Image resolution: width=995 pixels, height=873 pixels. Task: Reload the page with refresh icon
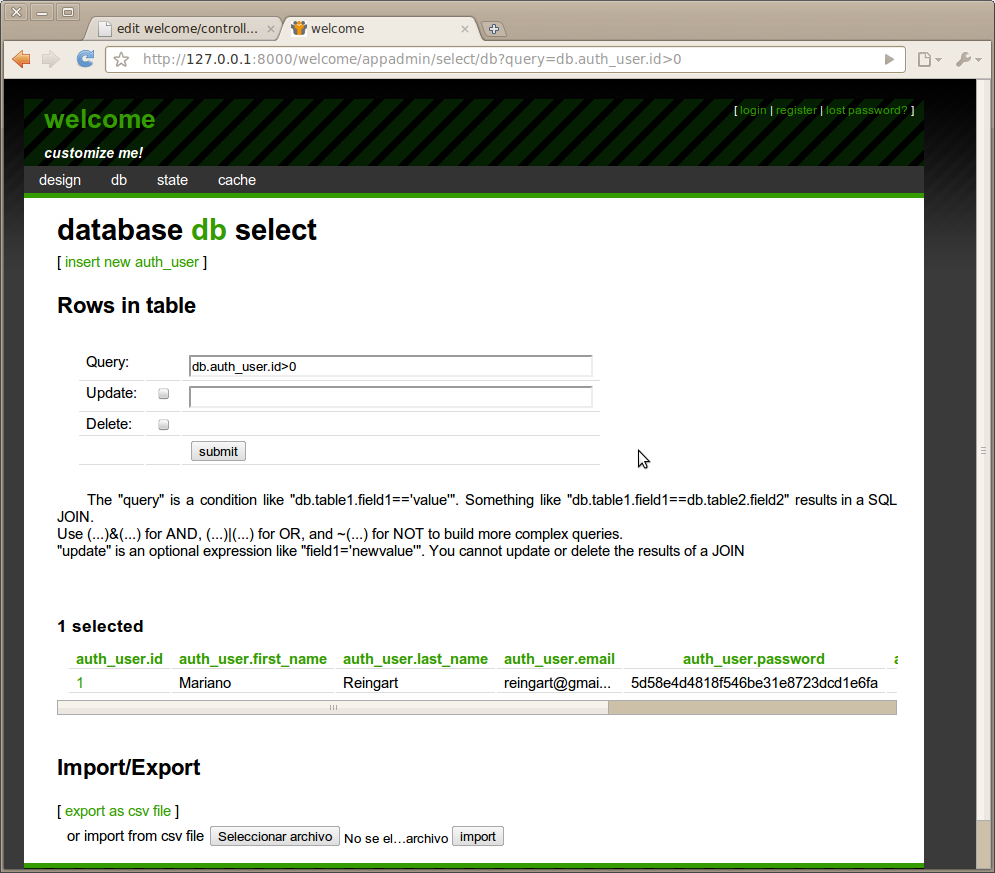click(85, 59)
